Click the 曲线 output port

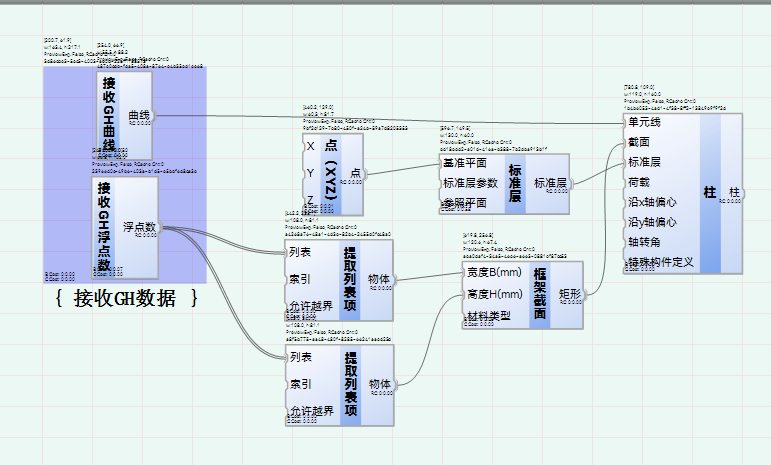point(139,116)
